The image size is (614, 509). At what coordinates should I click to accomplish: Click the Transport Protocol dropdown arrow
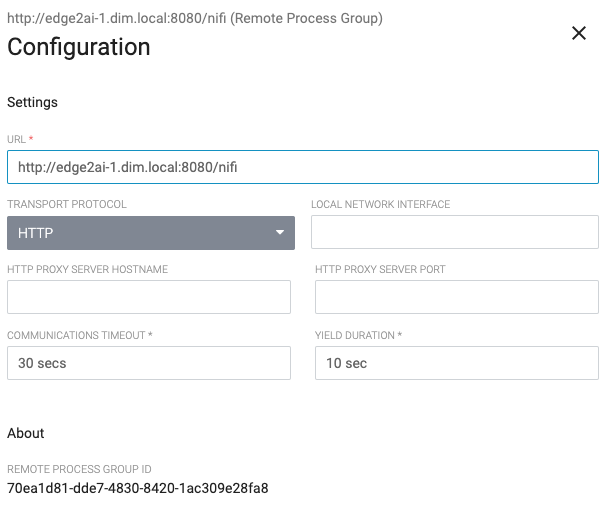[280, 233]
